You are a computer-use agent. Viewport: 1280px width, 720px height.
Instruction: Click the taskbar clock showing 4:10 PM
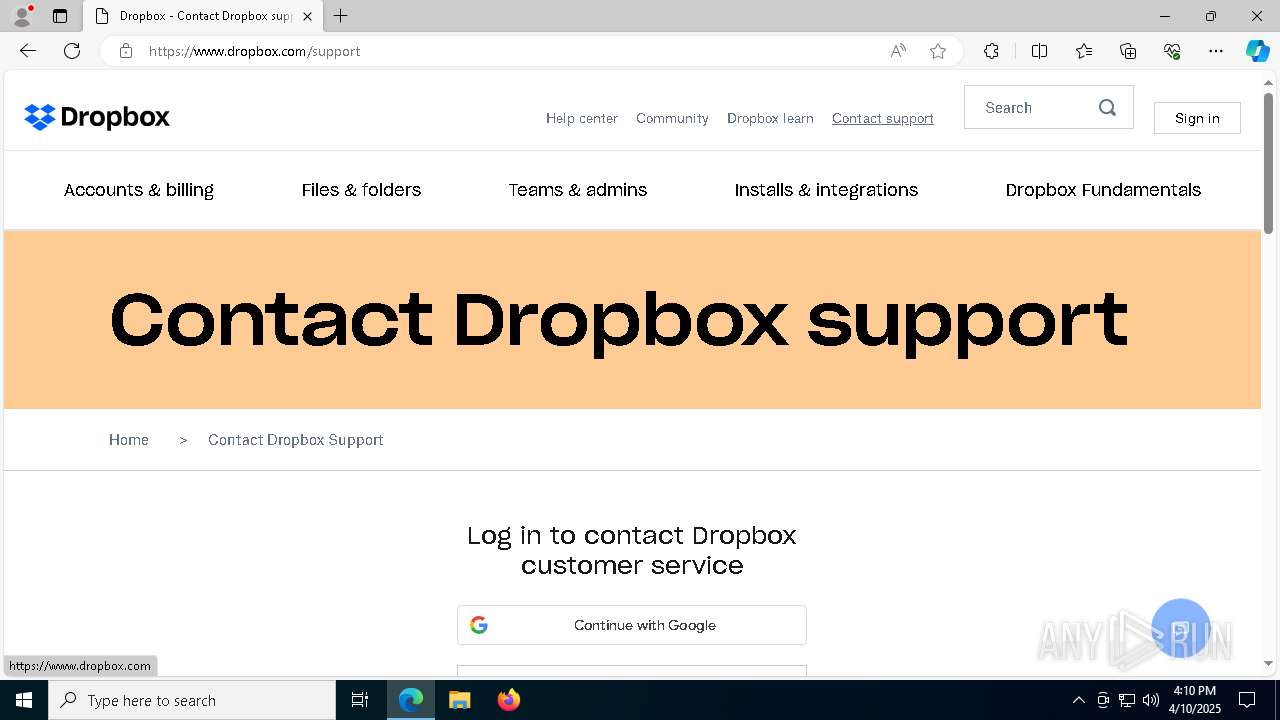pos(1195,700)
